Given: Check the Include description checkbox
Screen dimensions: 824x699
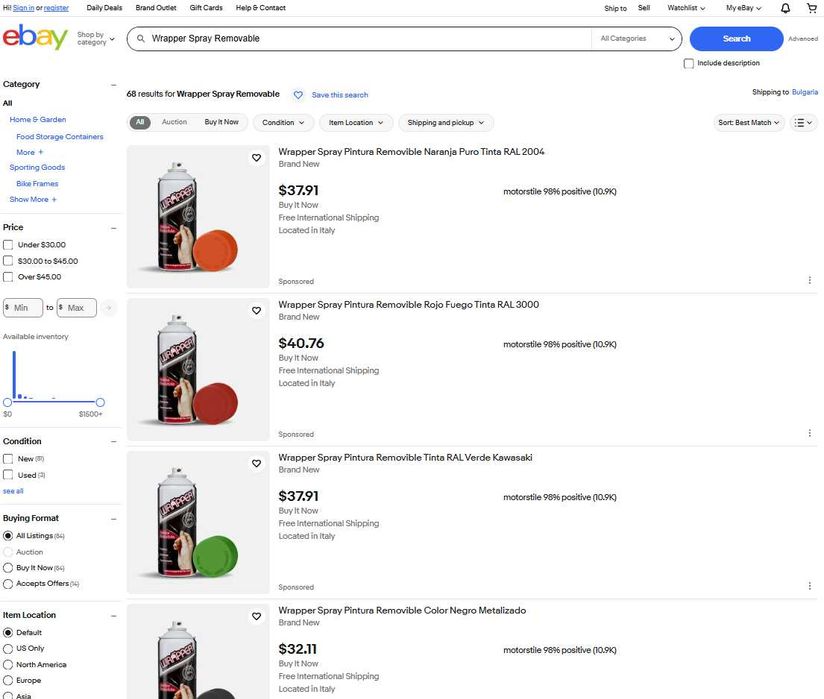Looking at the screenshot, I should [689, 63].
